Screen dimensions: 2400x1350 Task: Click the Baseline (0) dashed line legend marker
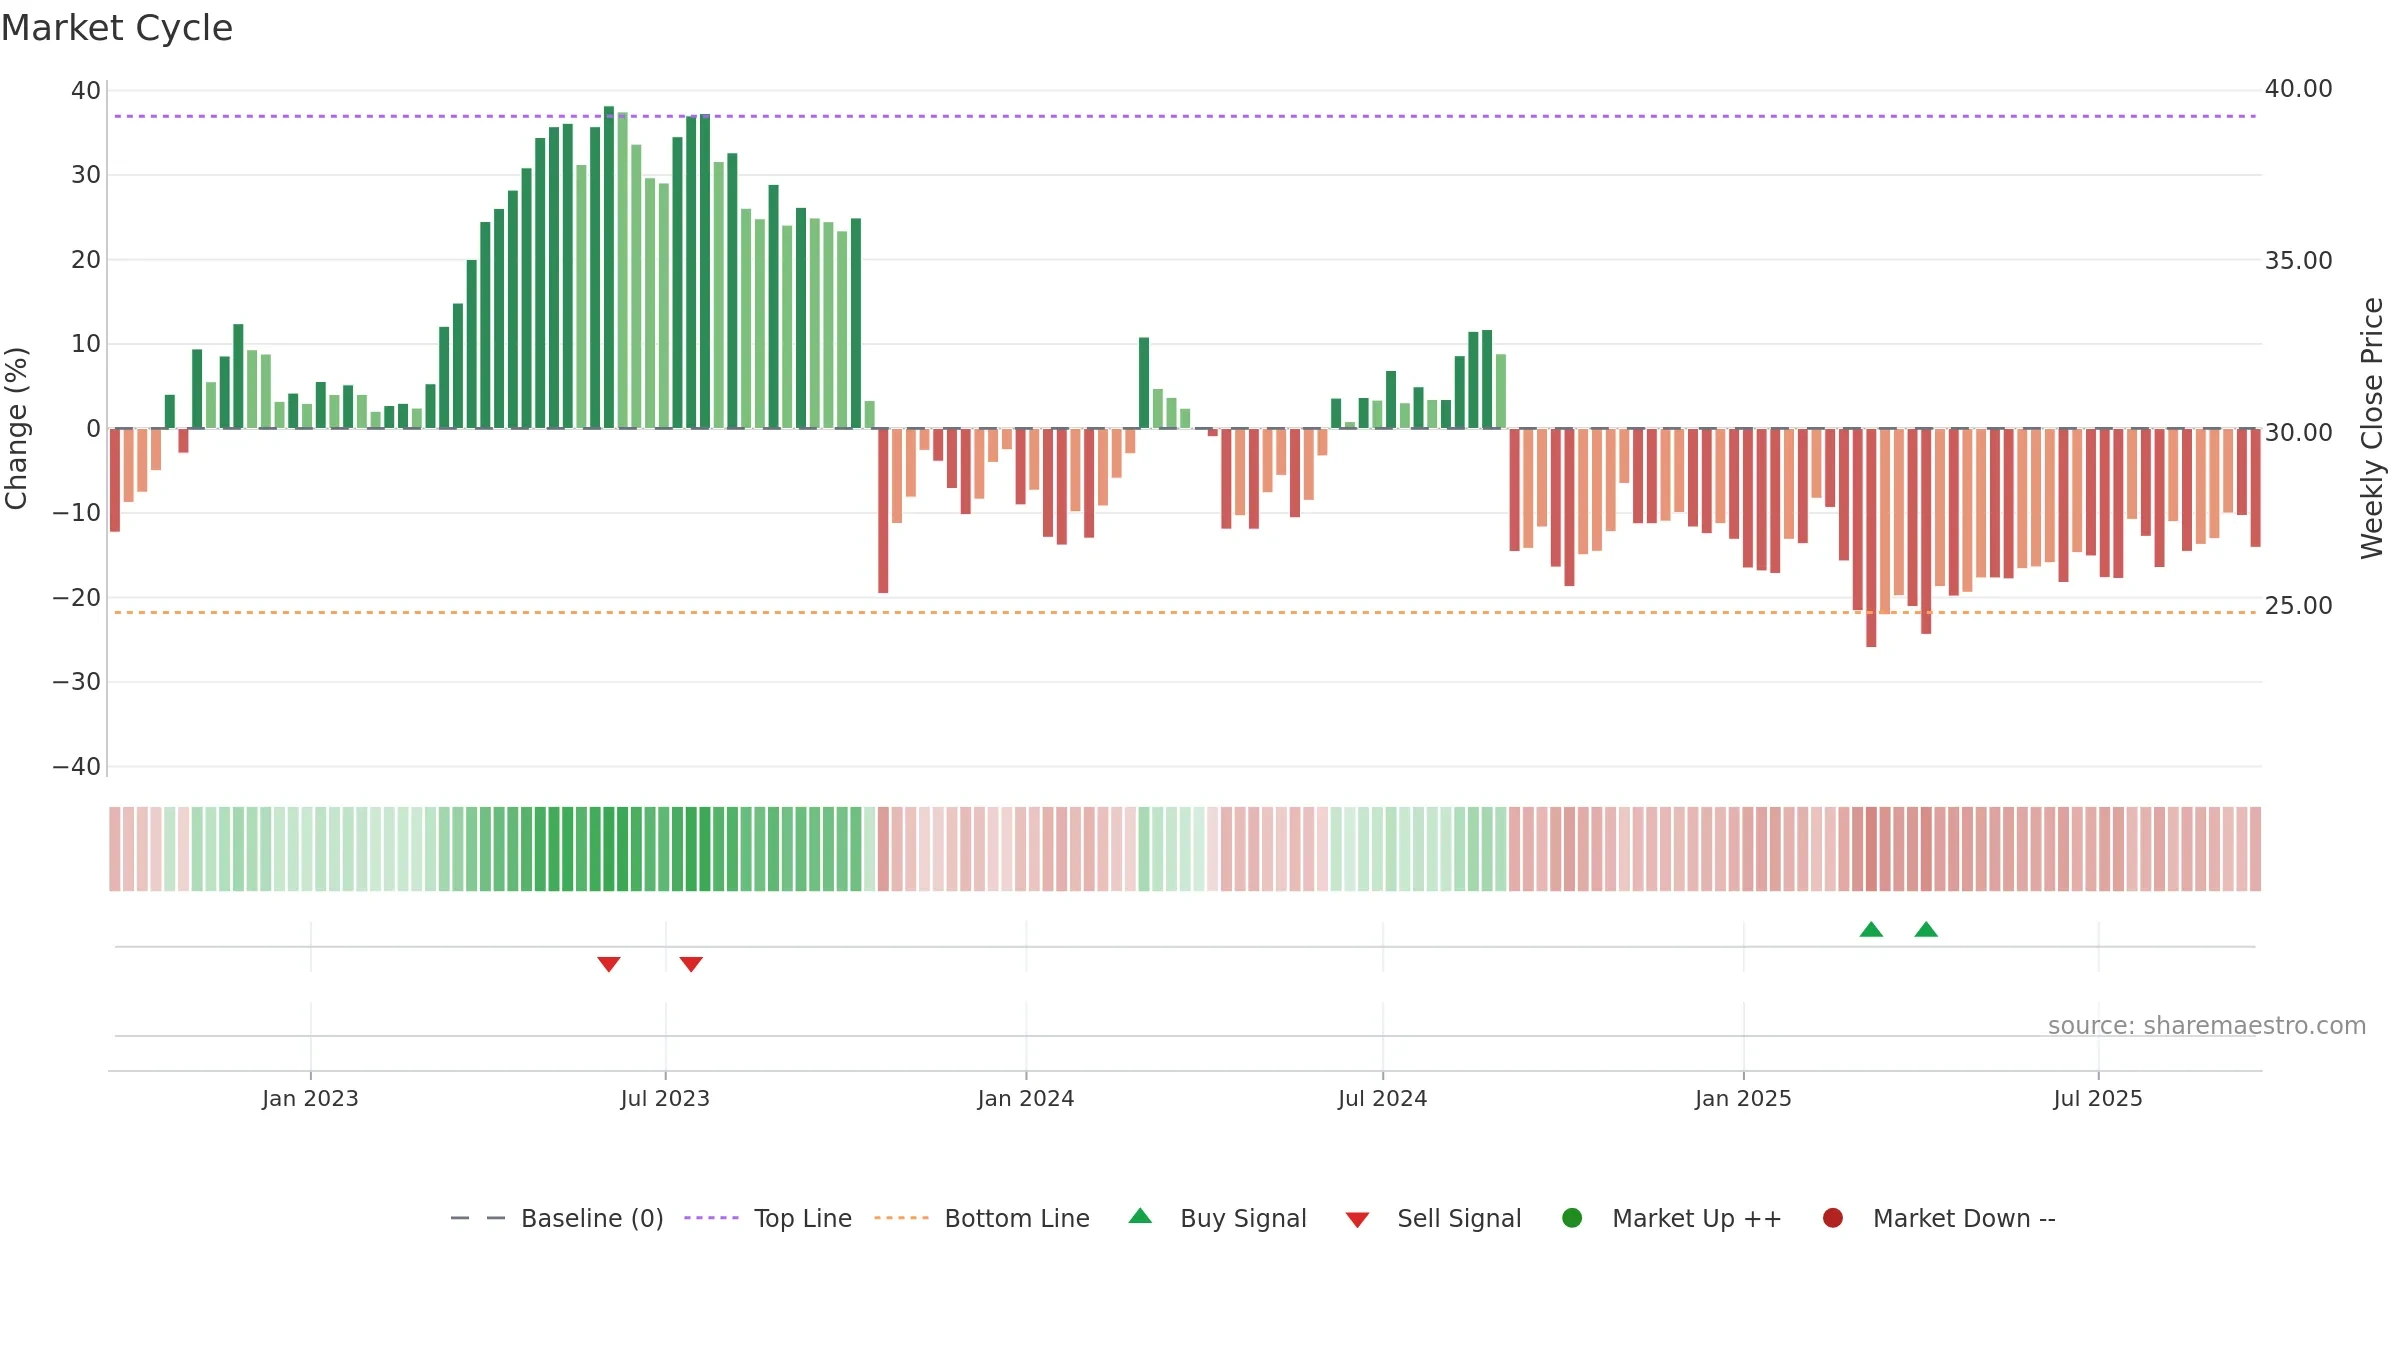pyautogui.click(x=478, y=1218)
